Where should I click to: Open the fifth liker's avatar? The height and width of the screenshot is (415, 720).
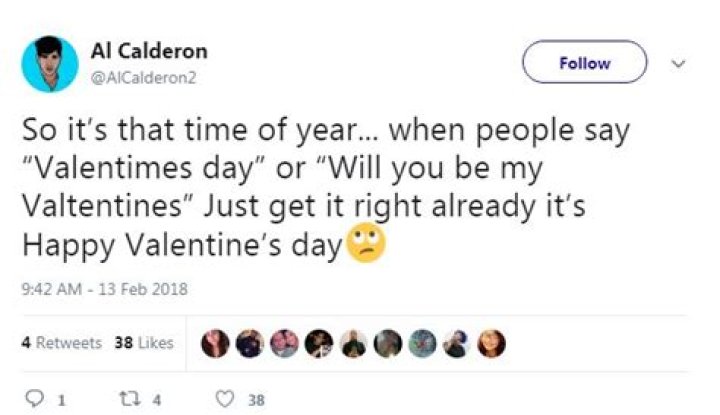tap(354, 343)
